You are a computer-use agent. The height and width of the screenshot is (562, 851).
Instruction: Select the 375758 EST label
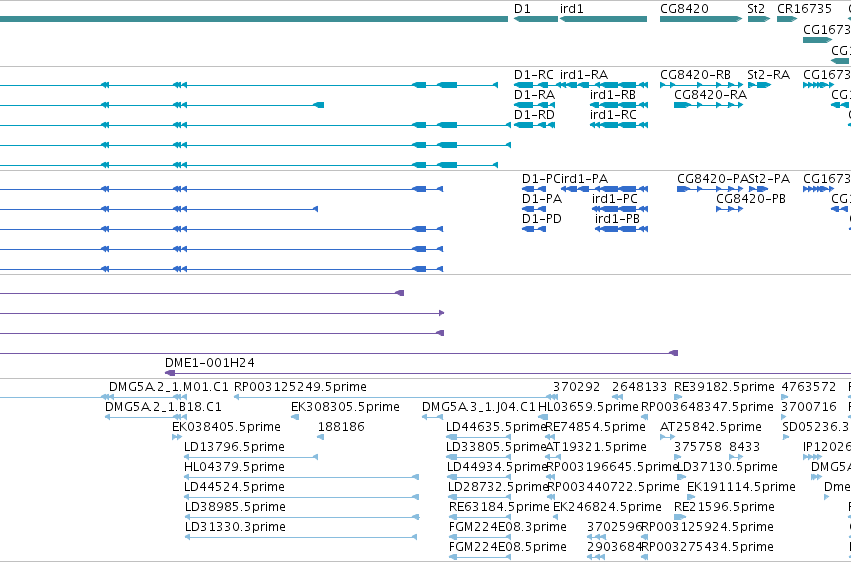point(697,448)
